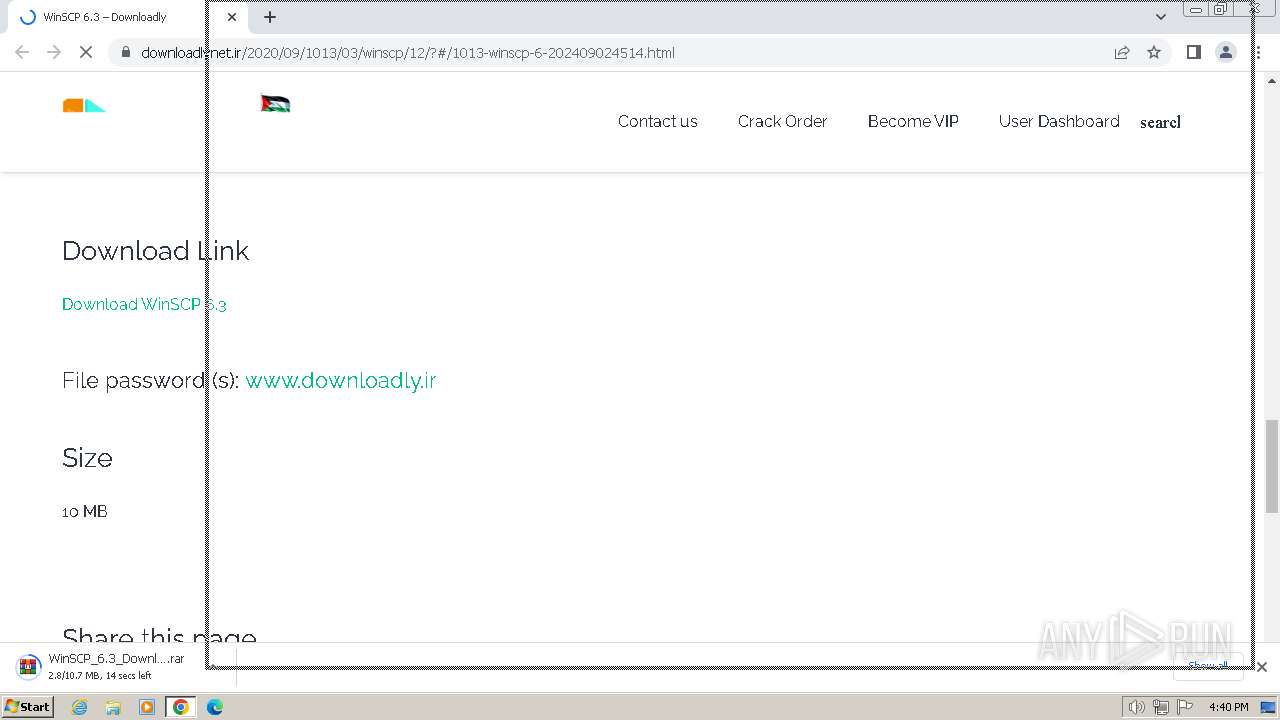Image resolution: width=1280 pixels, height=720 pixels.
Task: Stop loading the page
Action: coord(86,52)
